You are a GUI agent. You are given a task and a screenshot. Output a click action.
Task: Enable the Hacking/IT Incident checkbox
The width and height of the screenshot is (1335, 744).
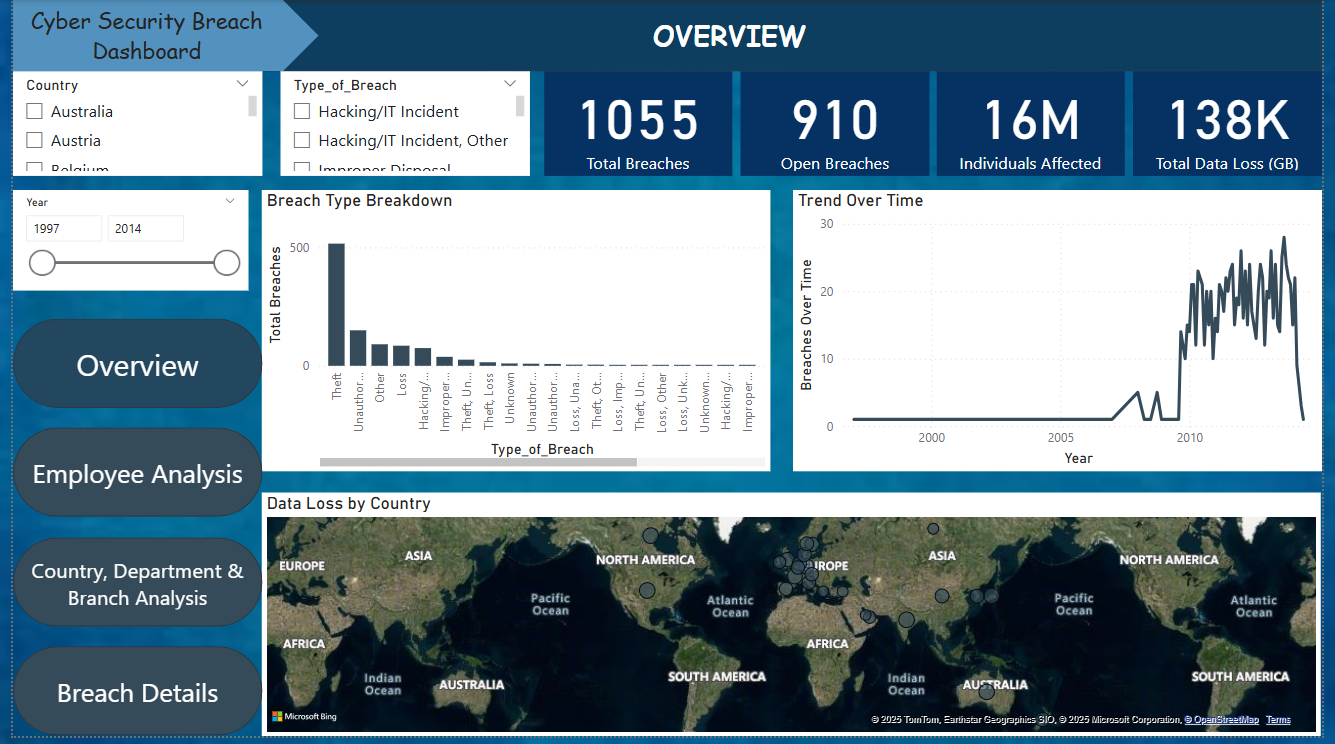pos(302,112)
